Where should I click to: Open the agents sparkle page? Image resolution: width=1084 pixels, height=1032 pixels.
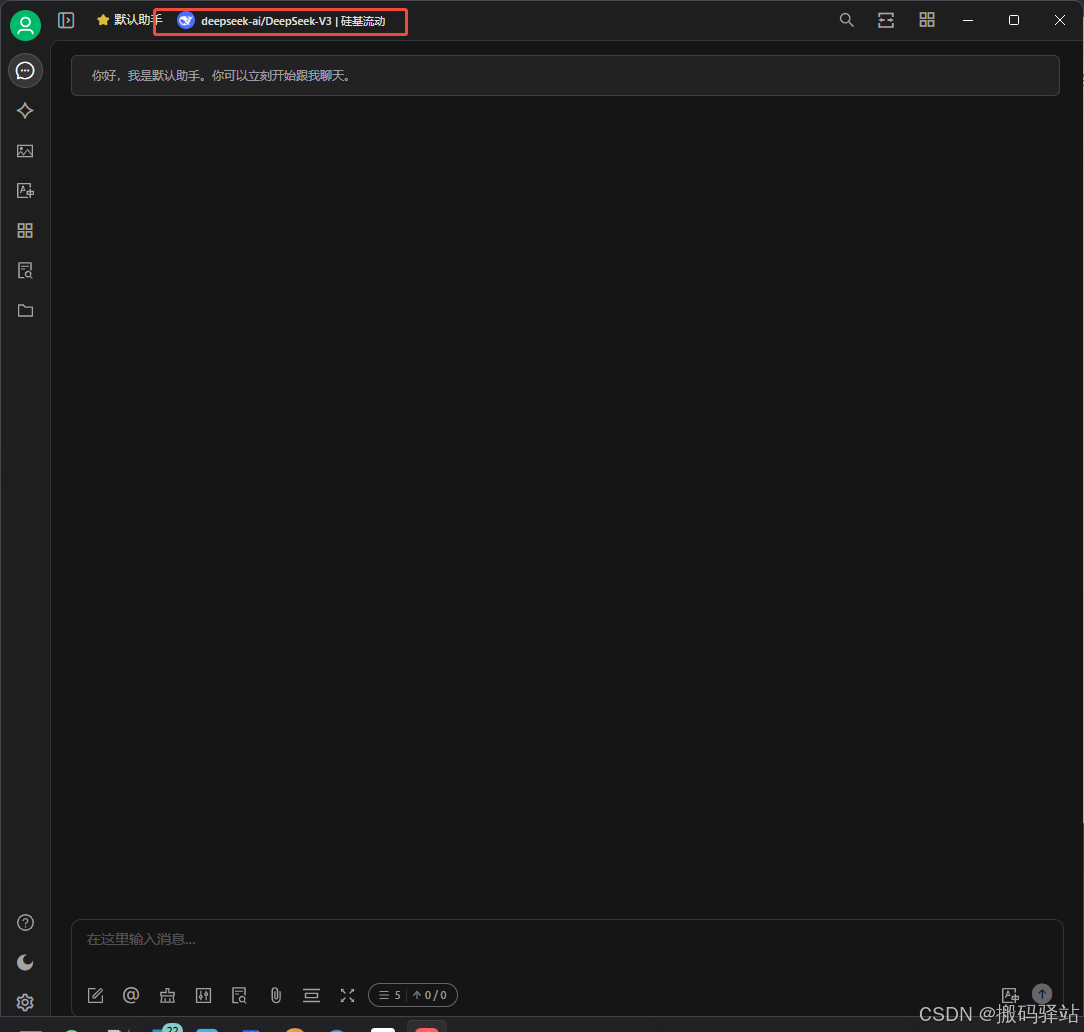tap(26, 111)
